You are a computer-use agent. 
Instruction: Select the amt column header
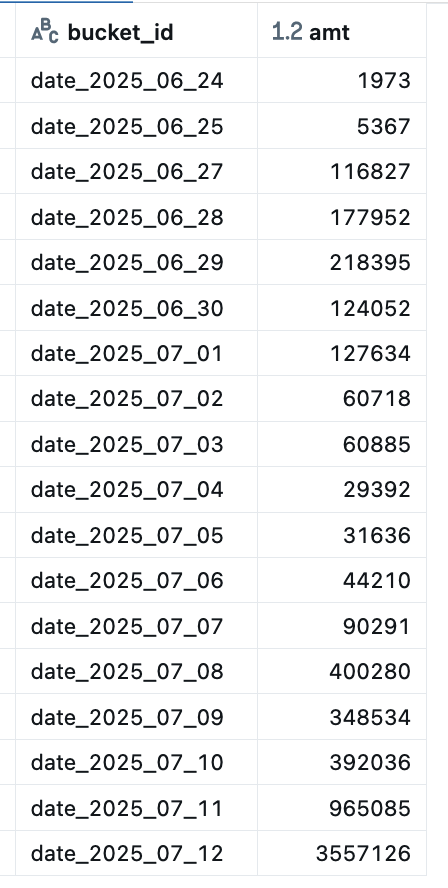(342, 31)
